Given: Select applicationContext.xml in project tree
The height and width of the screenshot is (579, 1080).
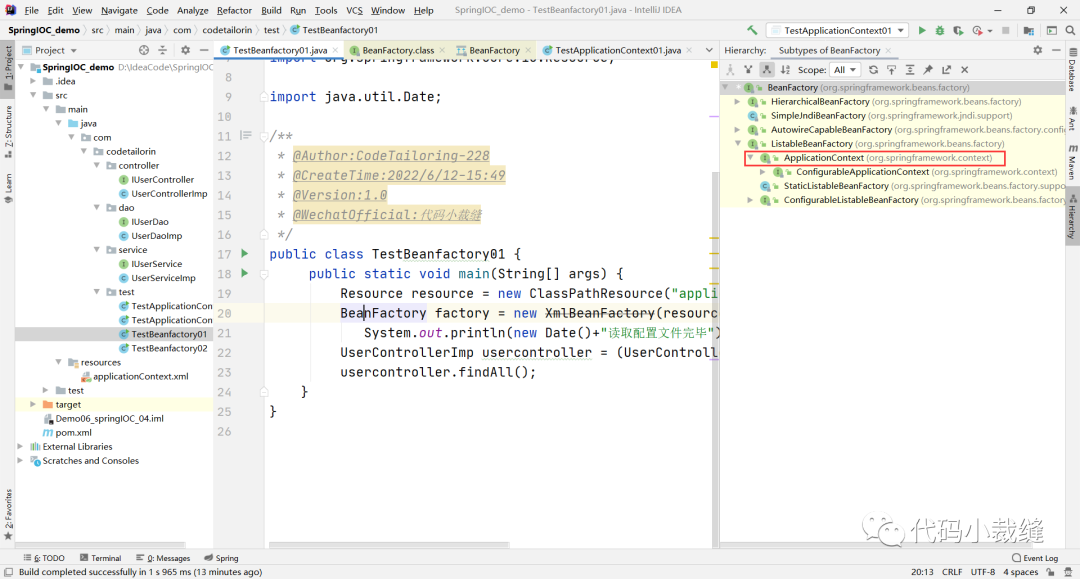Looking at the screenshot, I should pyautogui.click(x=140, y=377).
